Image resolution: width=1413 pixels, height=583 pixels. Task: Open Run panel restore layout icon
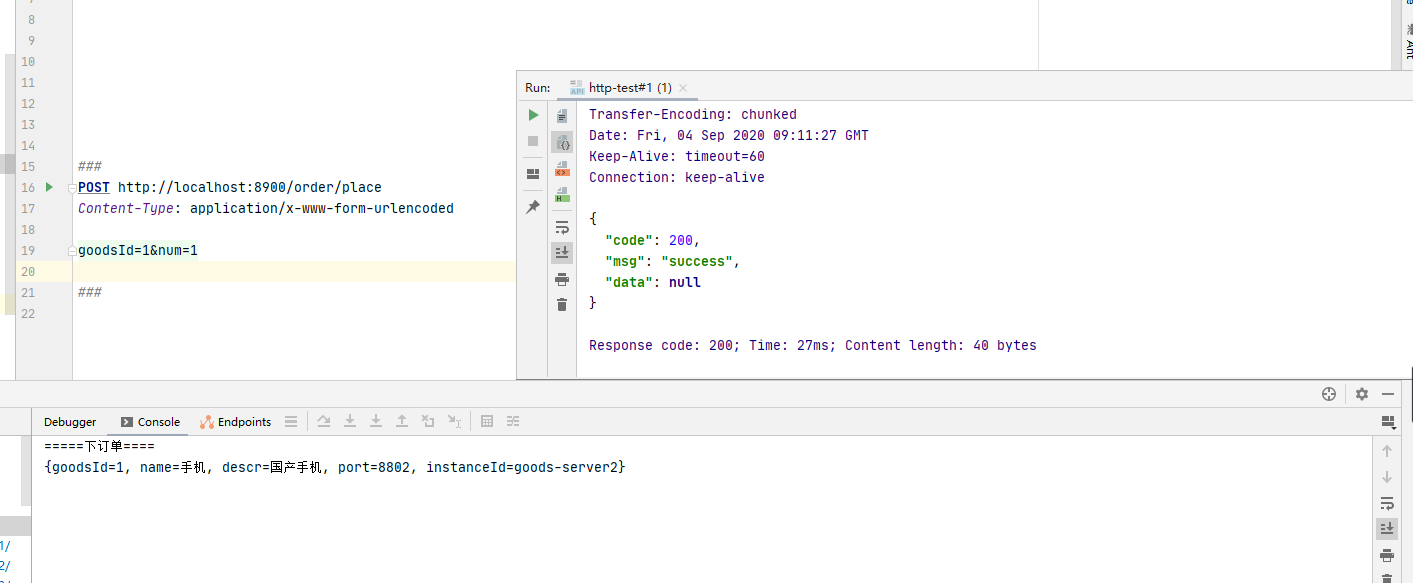point(533,174)
